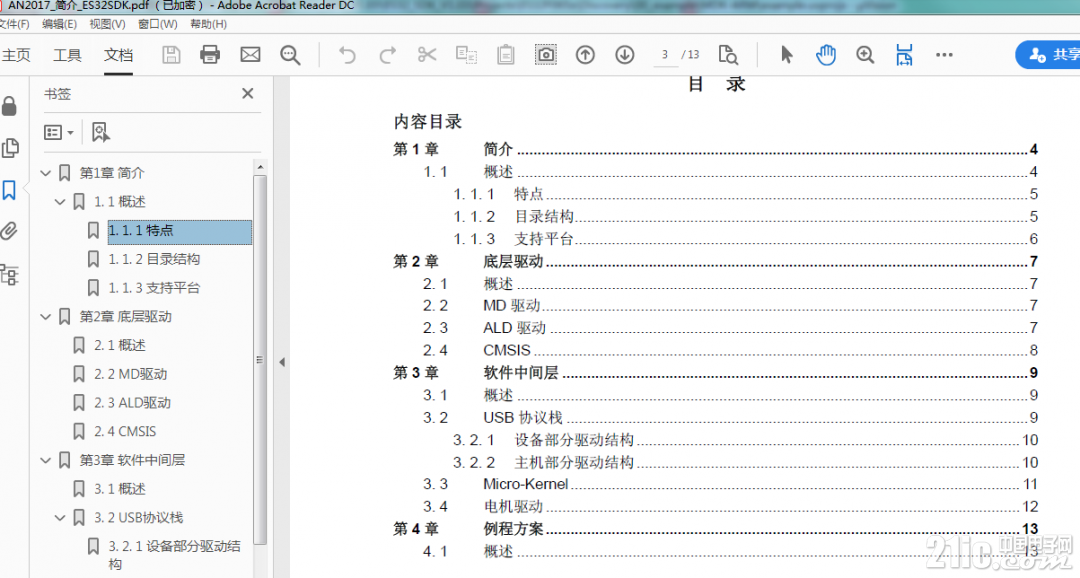Click the Paste clipboard icon
The height and width of the screenshot is (578, 1080).
click(506, 54)
